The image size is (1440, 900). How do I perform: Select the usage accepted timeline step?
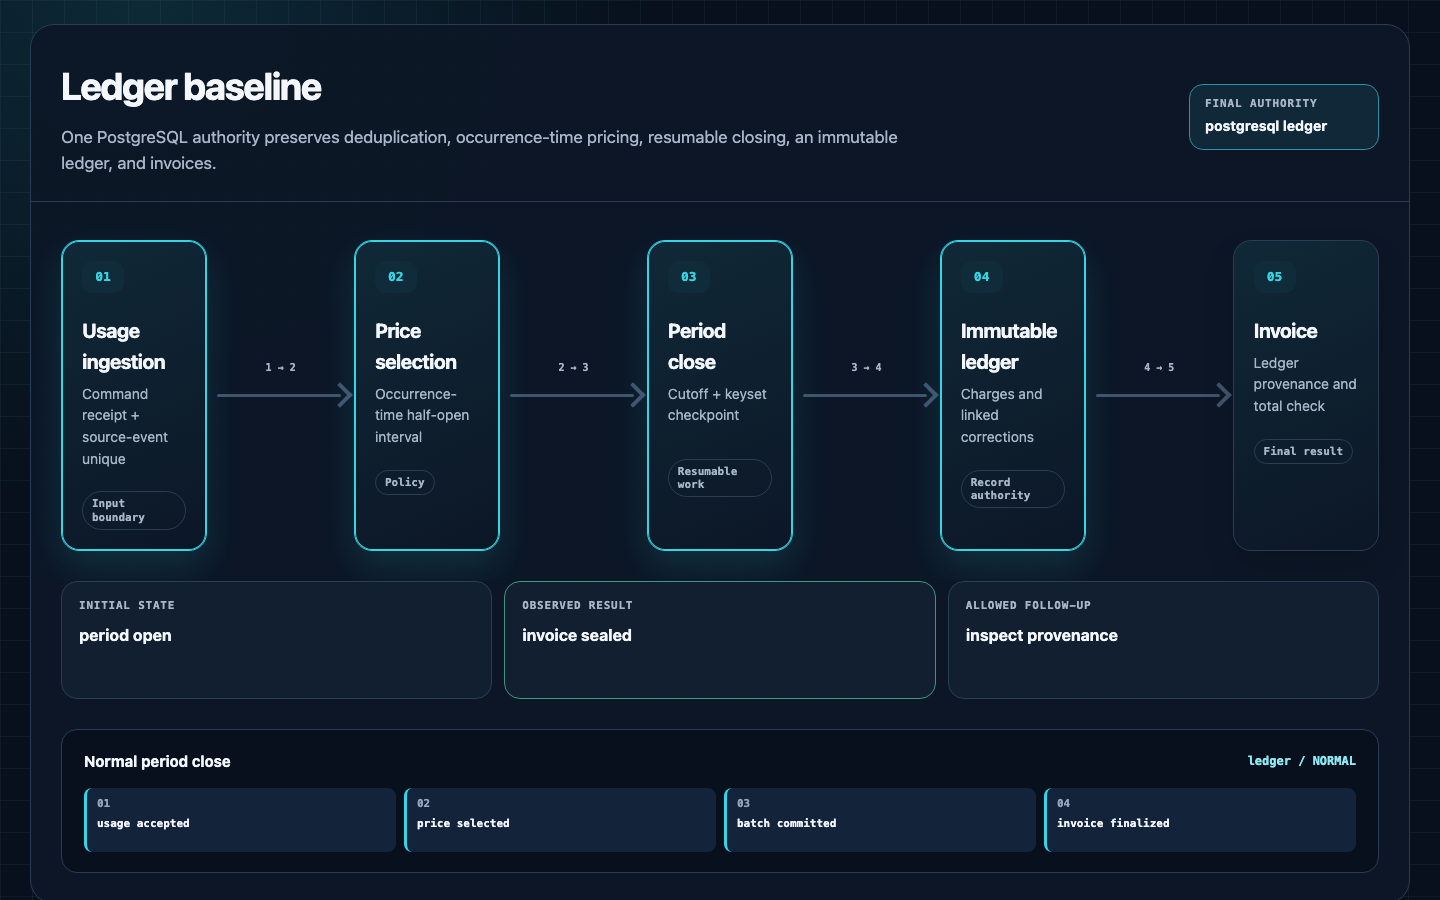click(240, 820)
